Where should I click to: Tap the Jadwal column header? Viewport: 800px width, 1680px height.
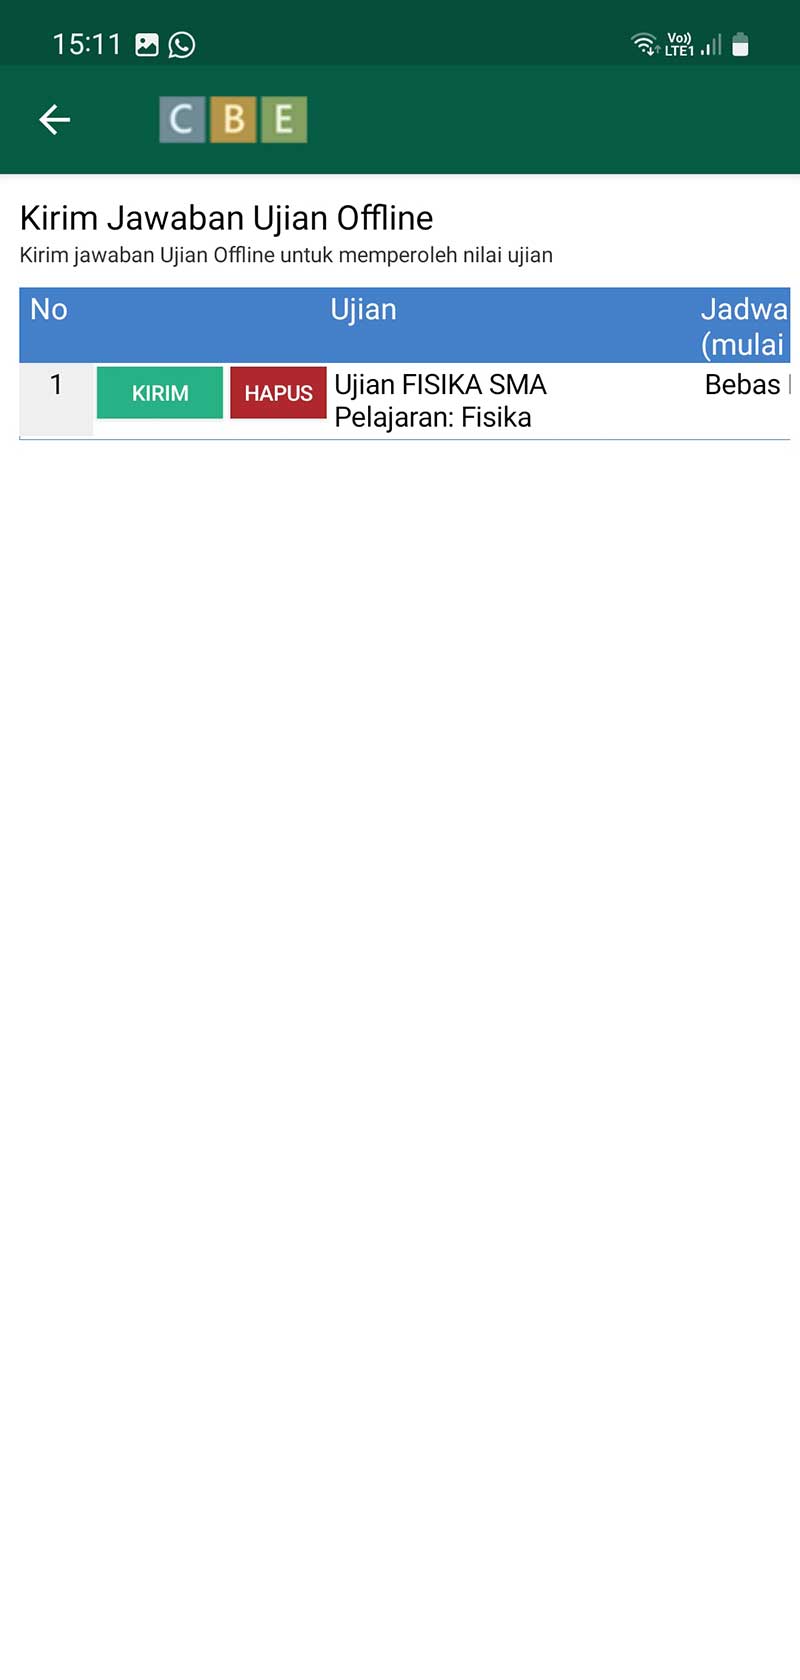click(x=745, y=326)
